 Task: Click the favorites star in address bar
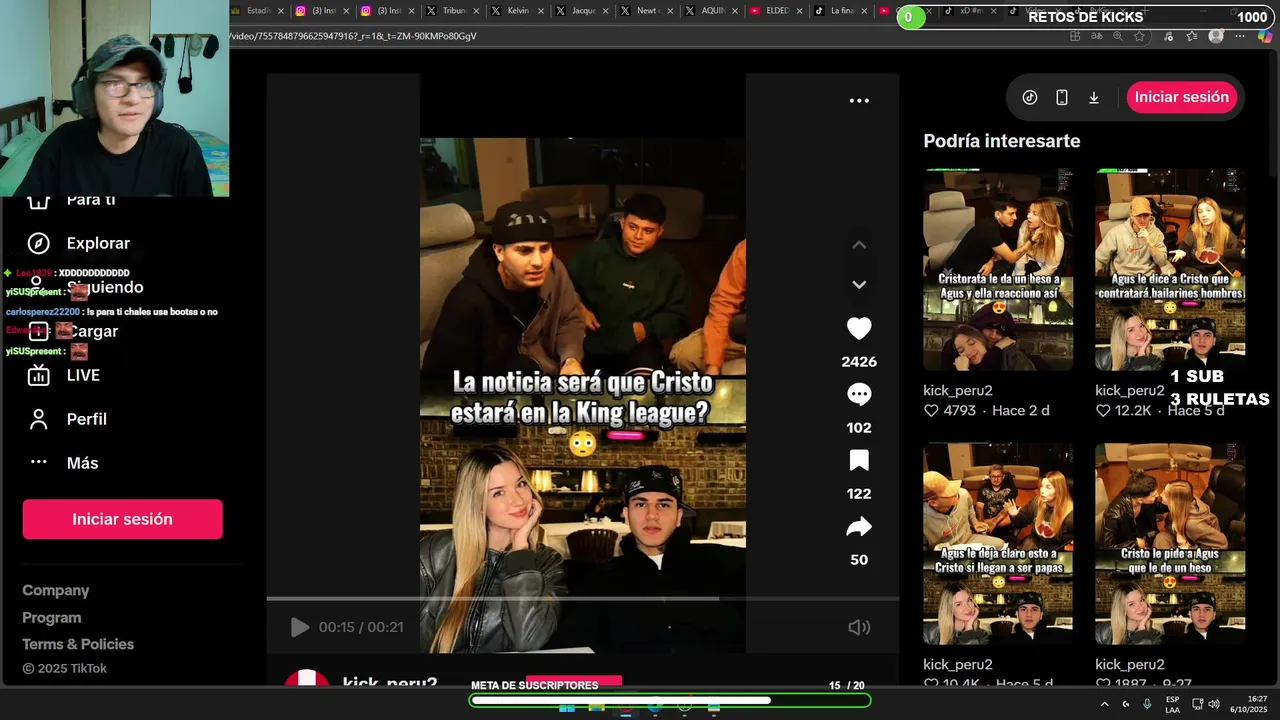click(x=1139, y=36)
